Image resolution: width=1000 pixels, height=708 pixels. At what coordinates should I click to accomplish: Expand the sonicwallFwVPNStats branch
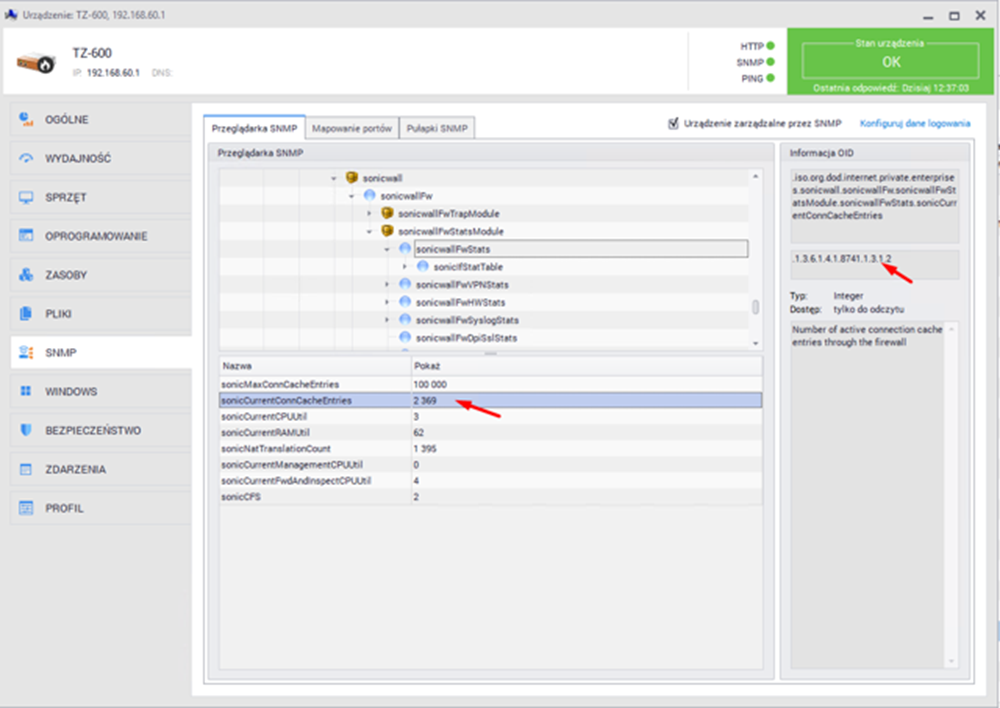click(387, 285)
